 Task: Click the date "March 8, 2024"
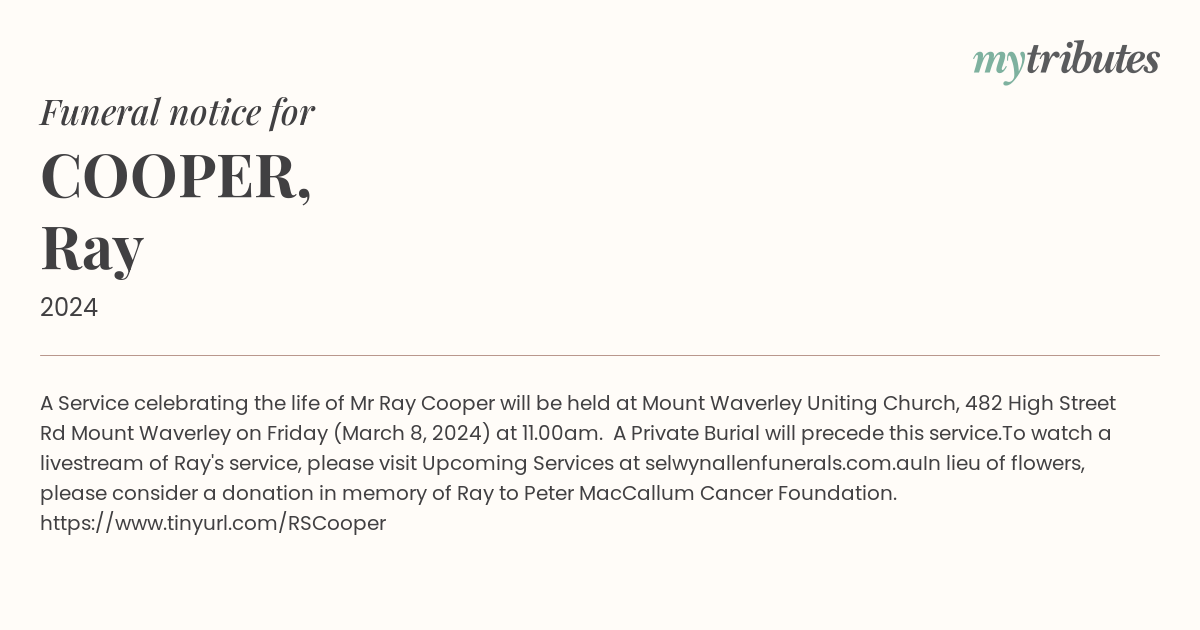click(409, 434)
